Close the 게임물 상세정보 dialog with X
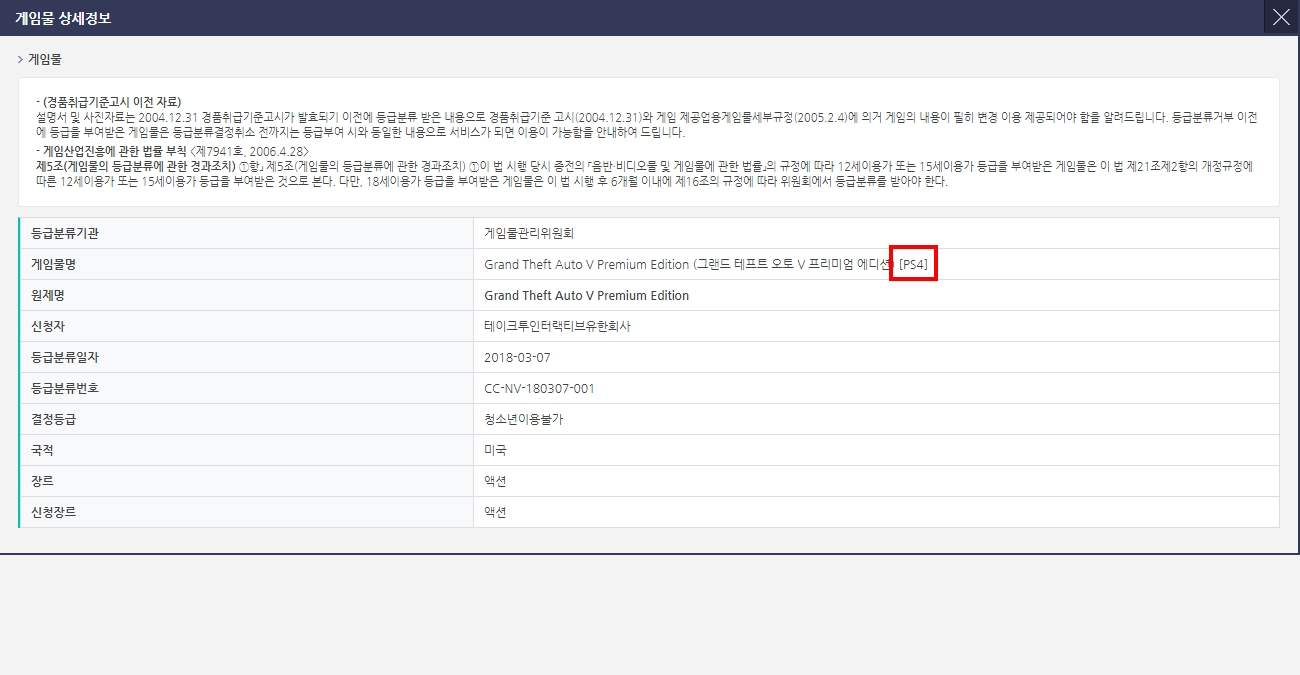Image resolution: width=1300 pixels, height=675 pixels. [1281, 18]
